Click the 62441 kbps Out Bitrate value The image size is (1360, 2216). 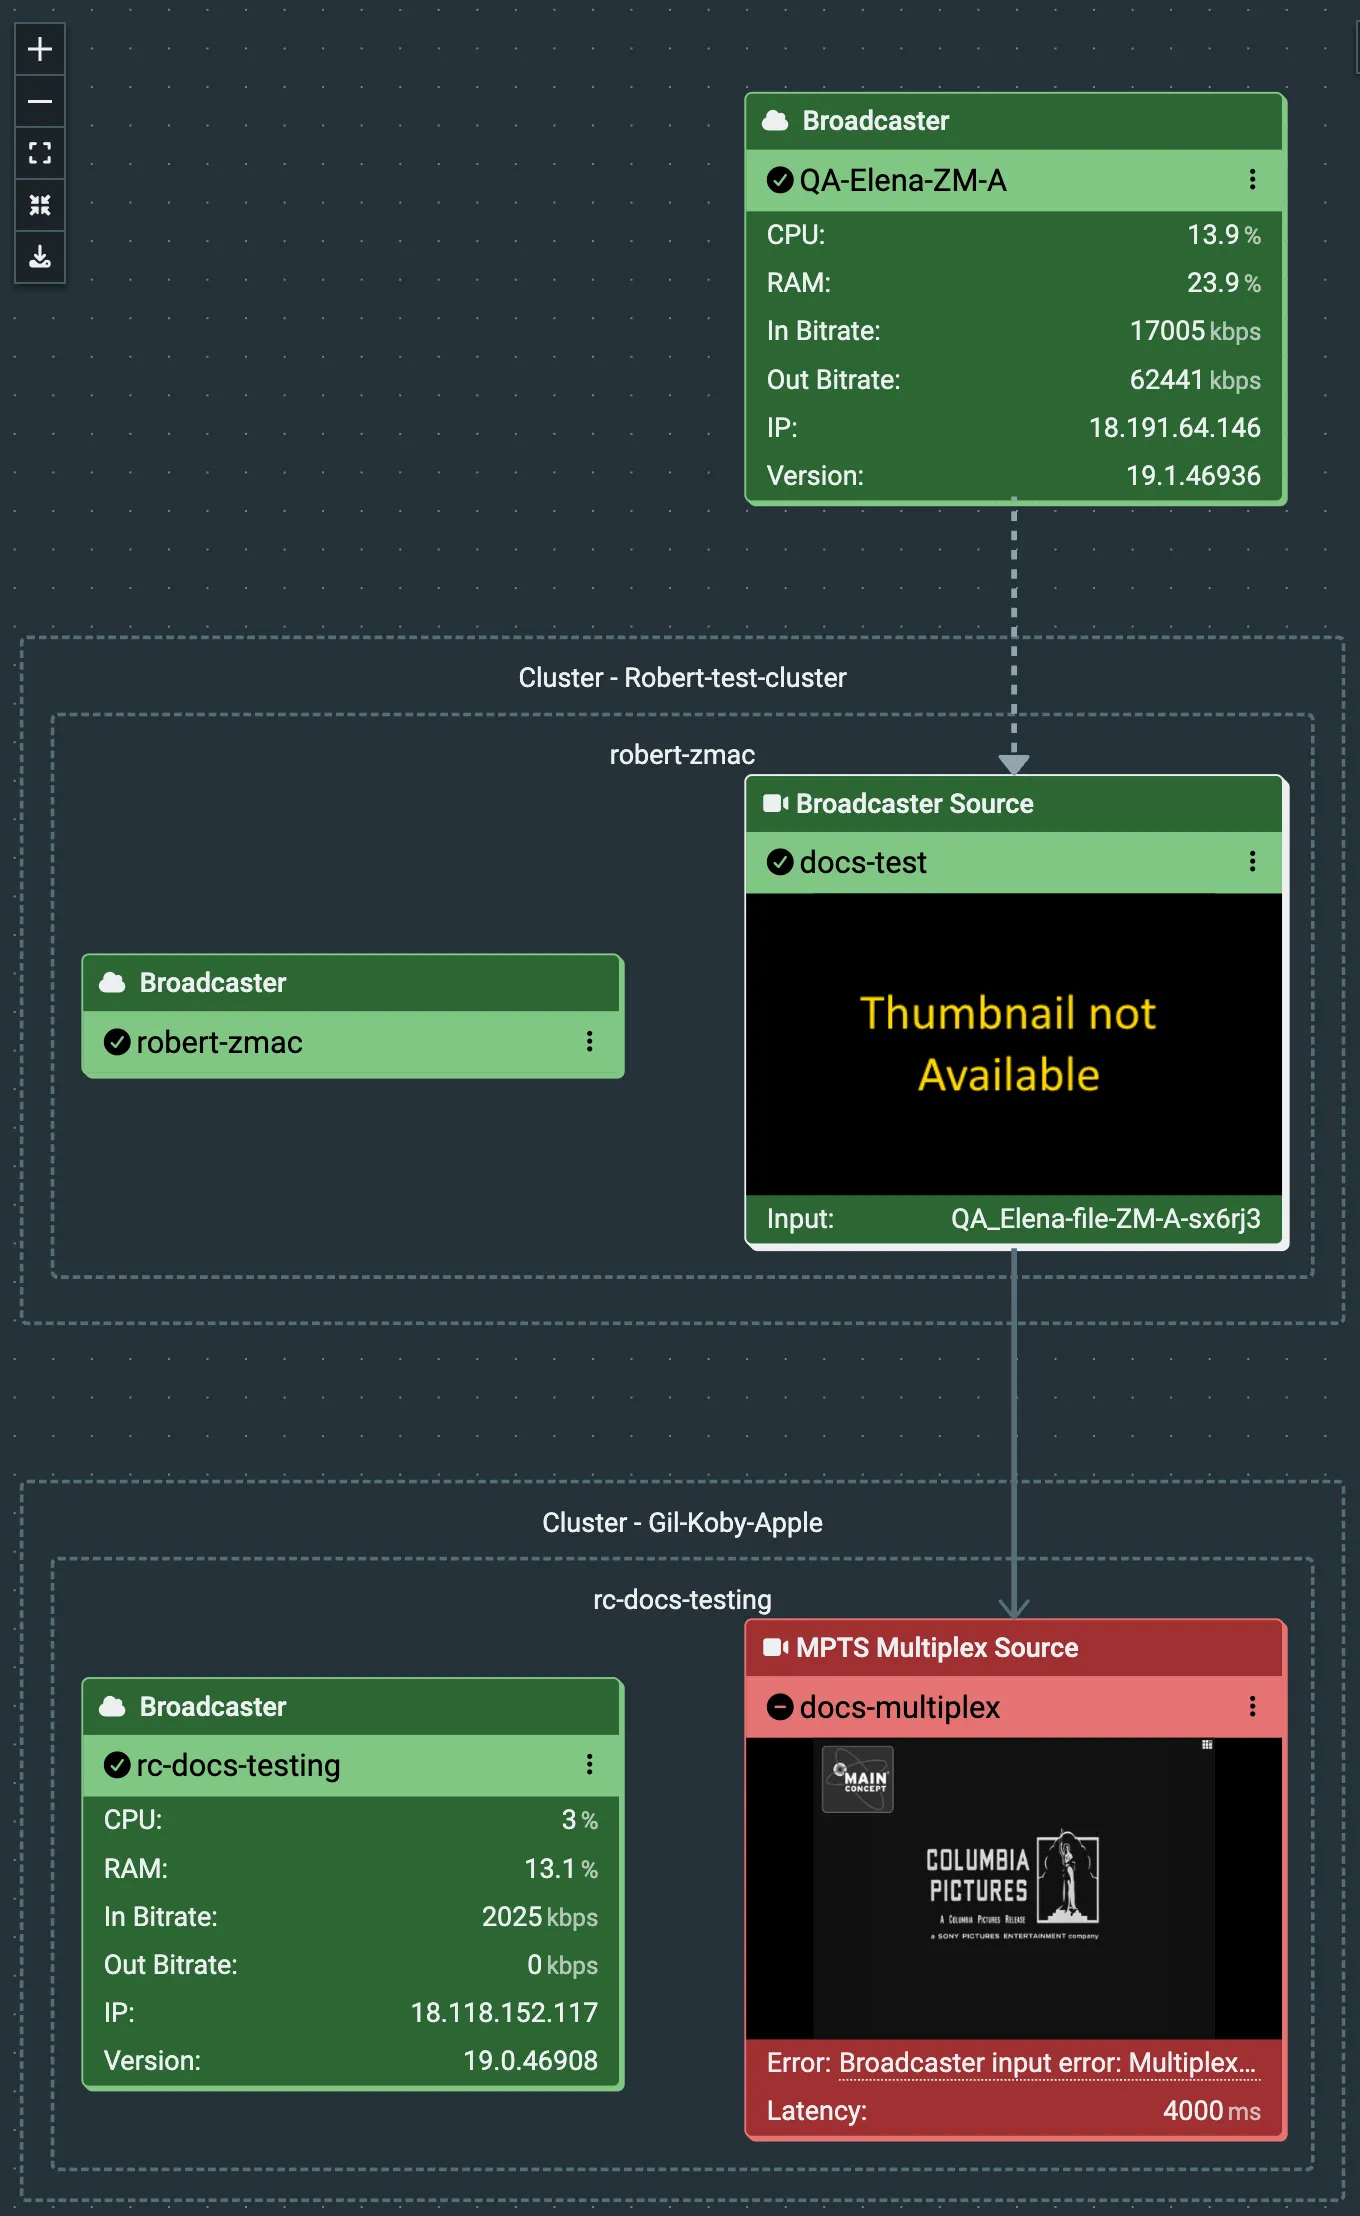(1195, 380)
